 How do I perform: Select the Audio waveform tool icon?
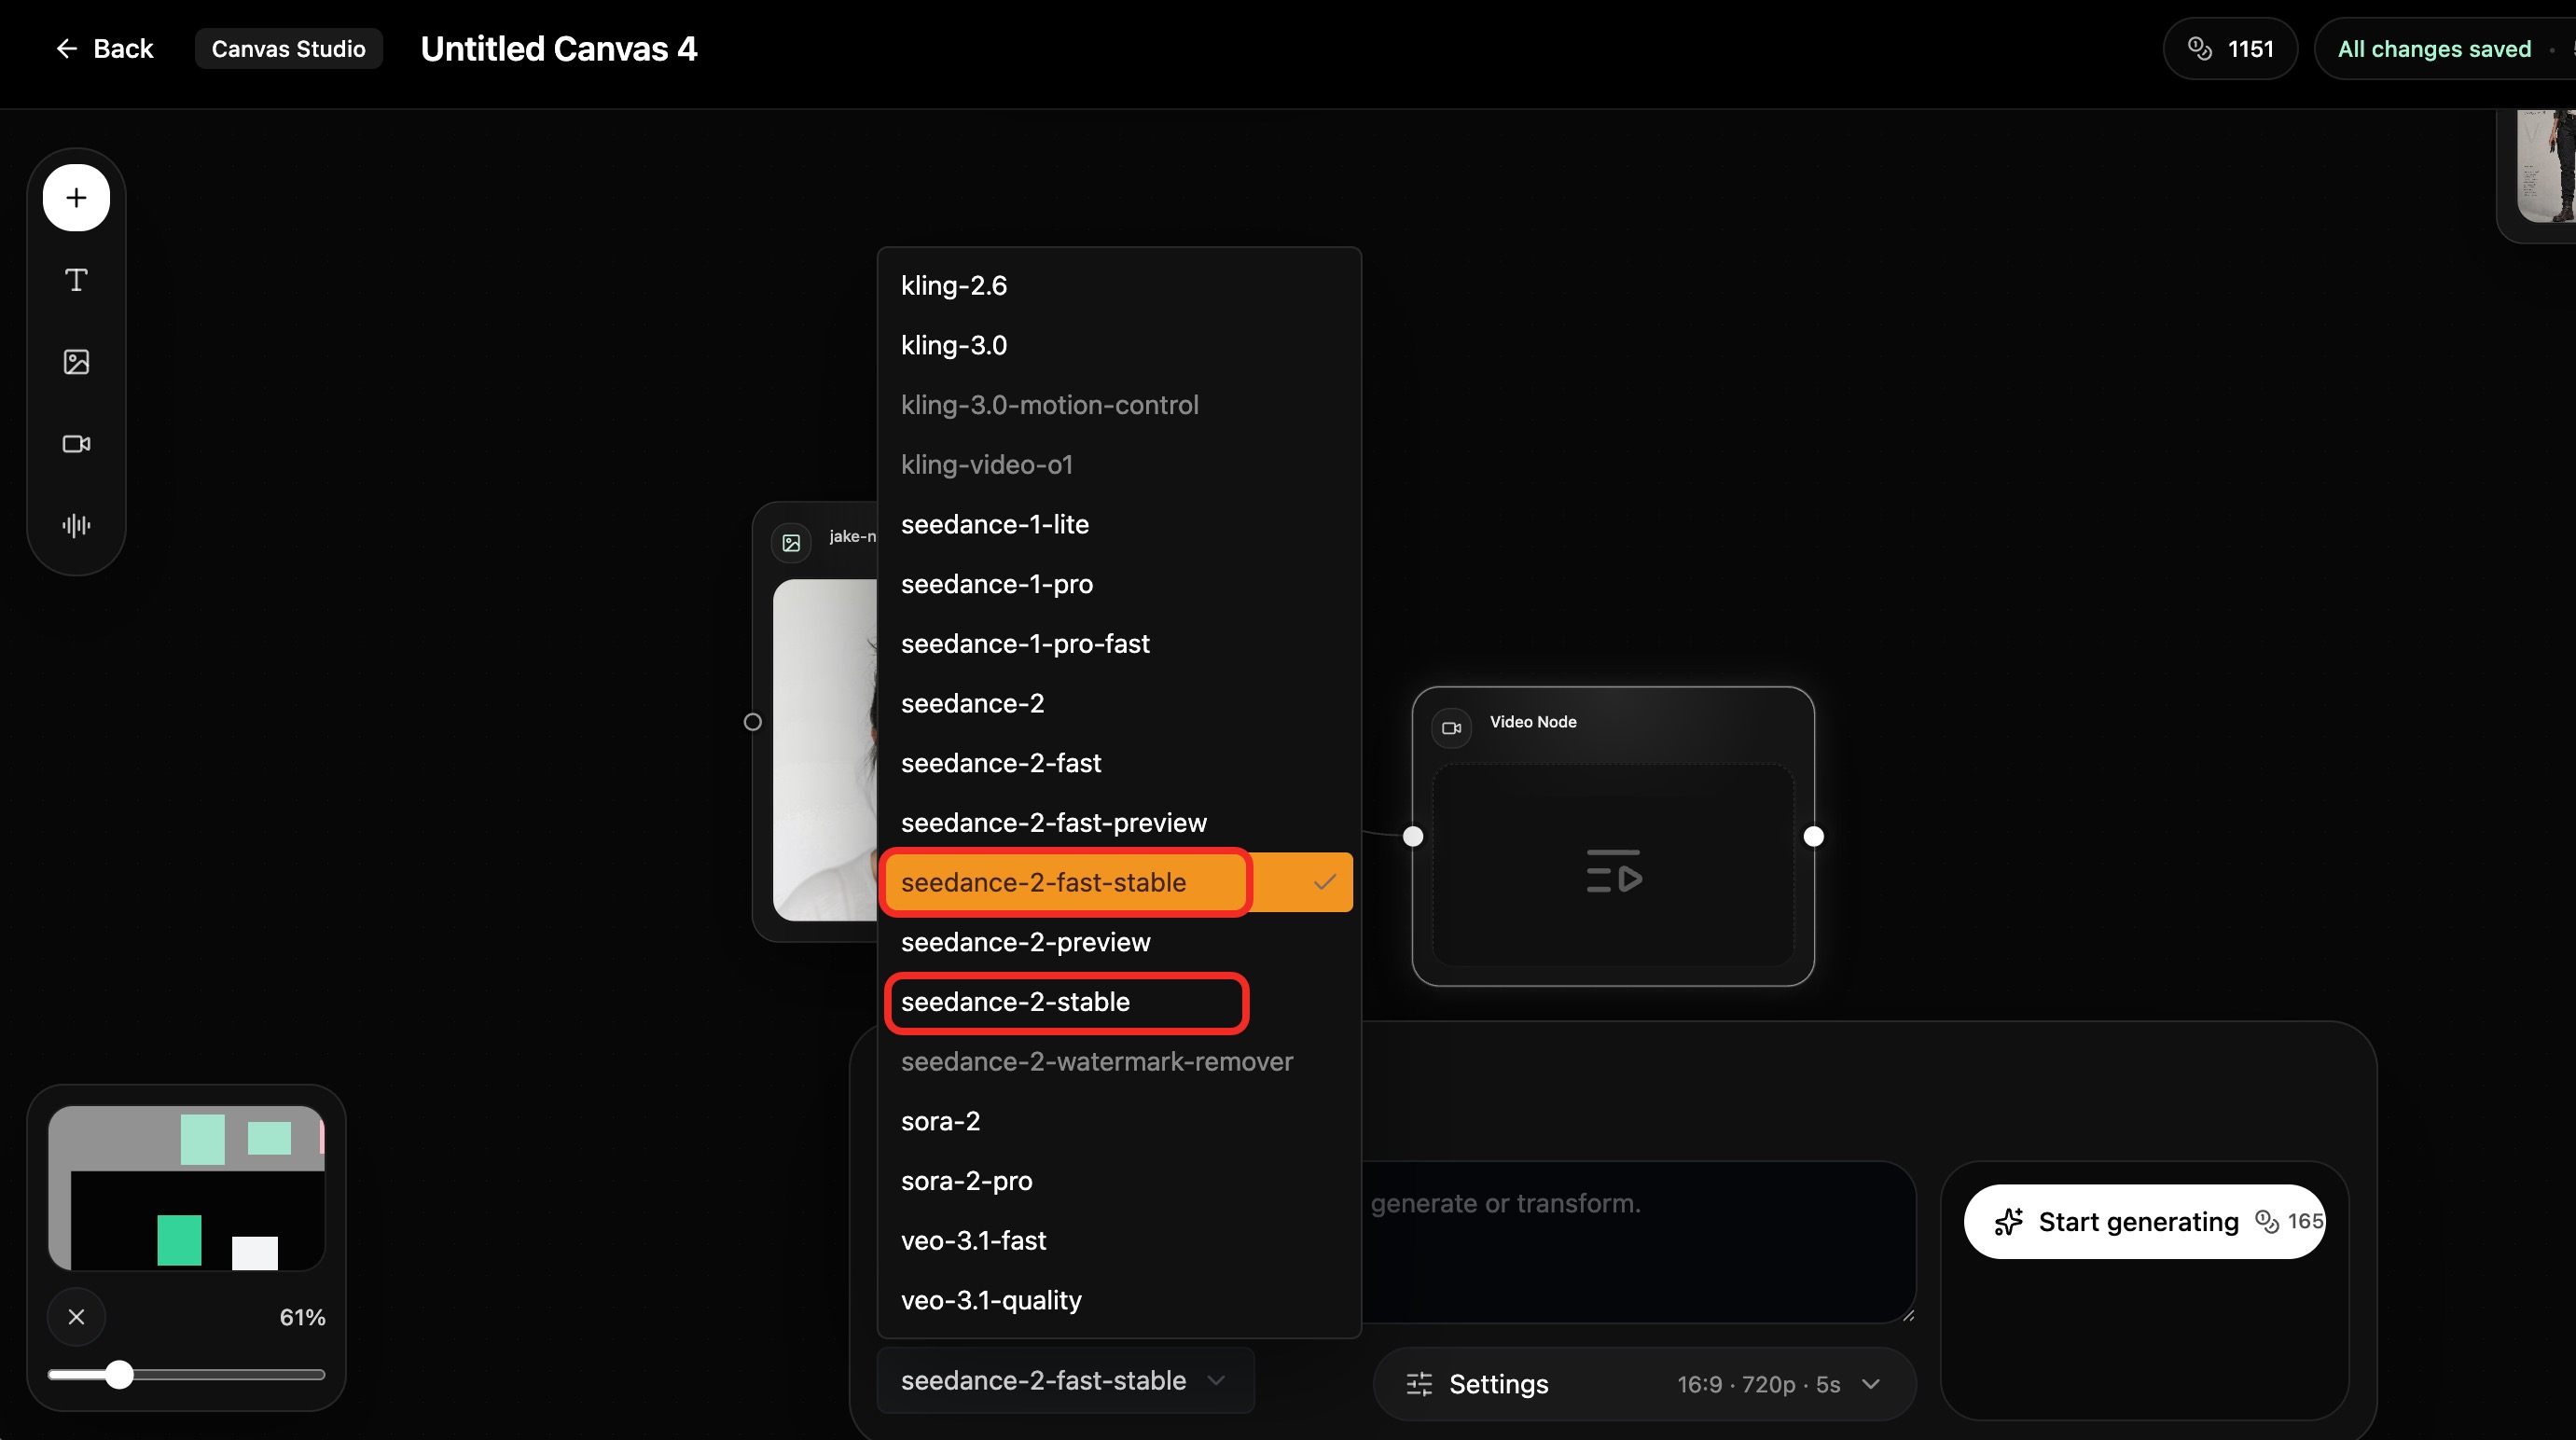pos(76,525)
